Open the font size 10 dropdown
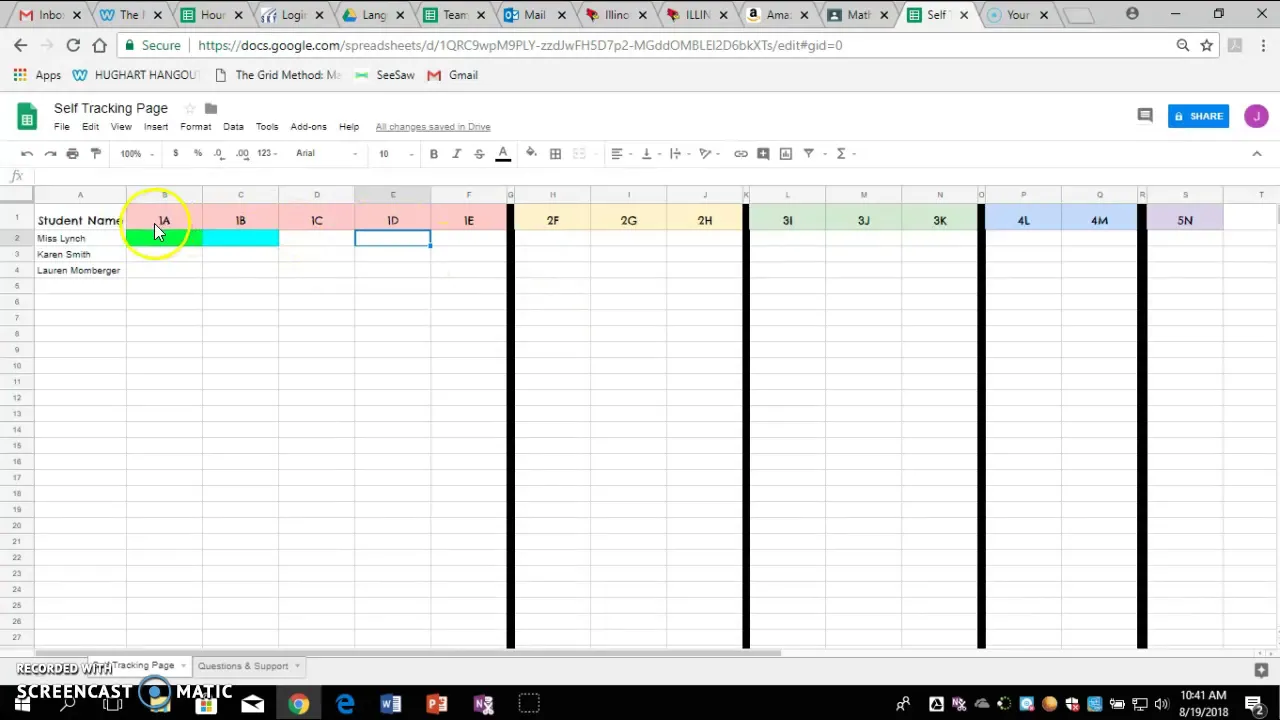 pyautogui.click(x=396, y=153)
